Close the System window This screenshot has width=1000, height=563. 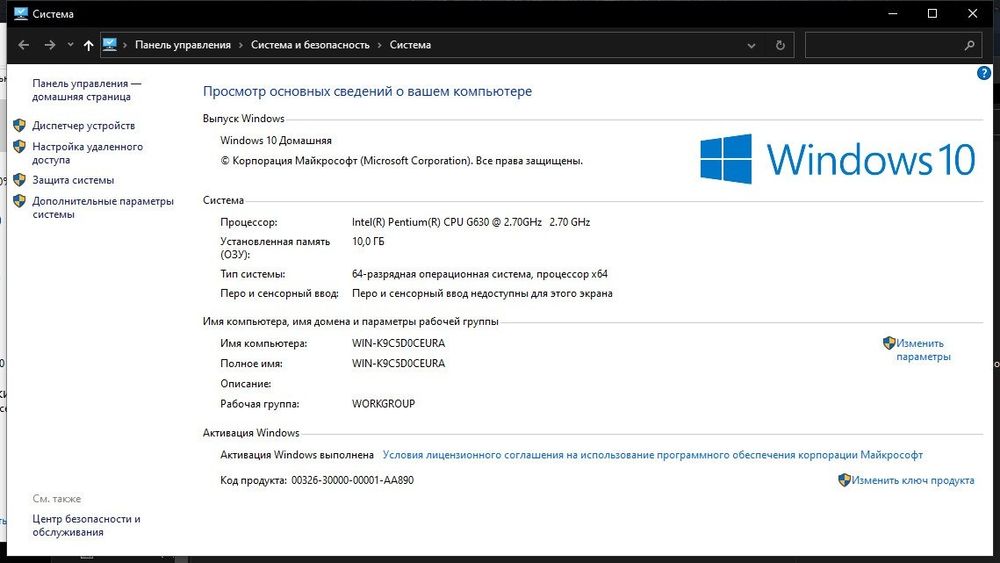click(x=973, y=13)
